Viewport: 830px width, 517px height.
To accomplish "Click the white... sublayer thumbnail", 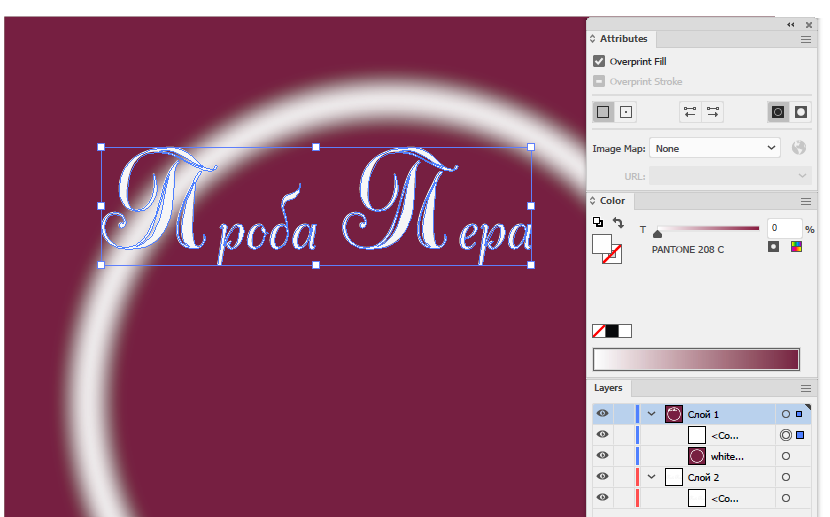I will tap(697, 456).
